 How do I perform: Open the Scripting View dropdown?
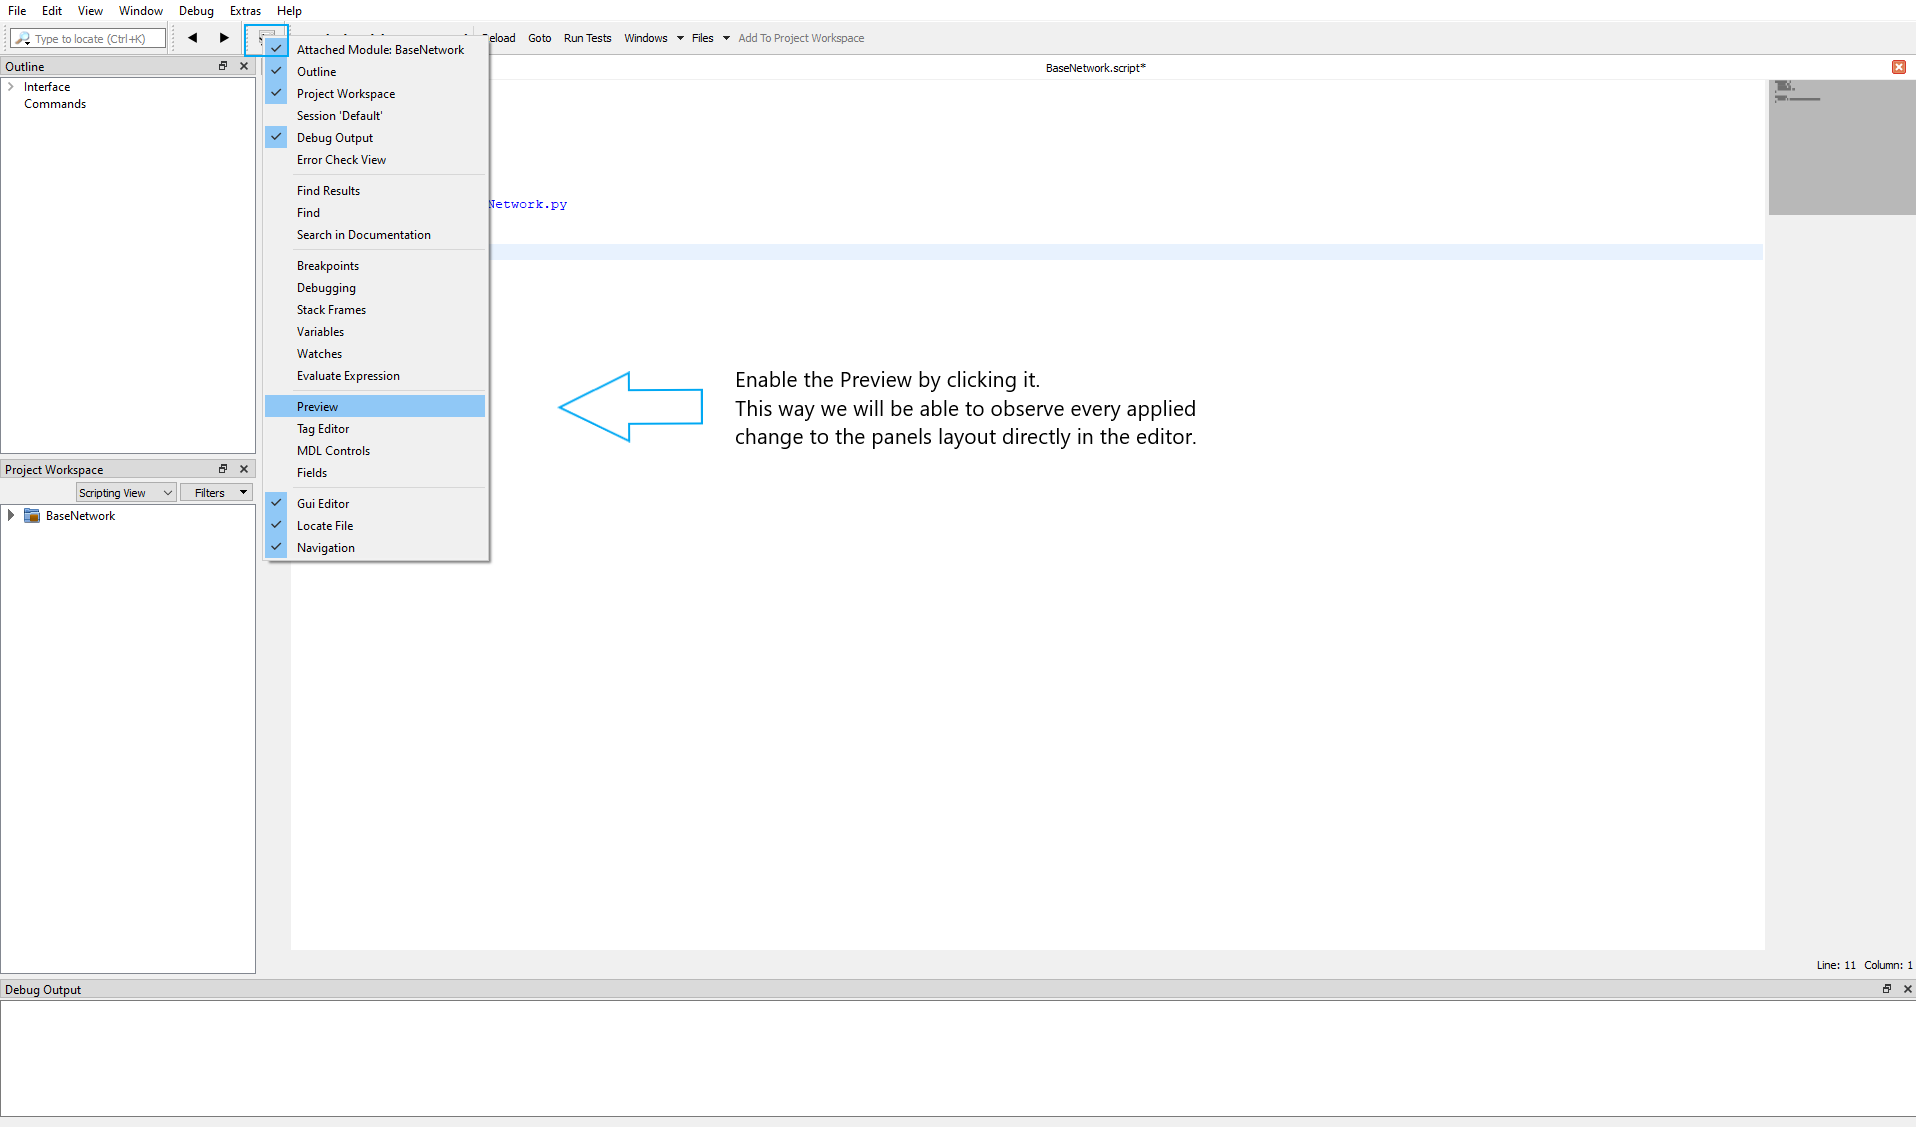126,493
